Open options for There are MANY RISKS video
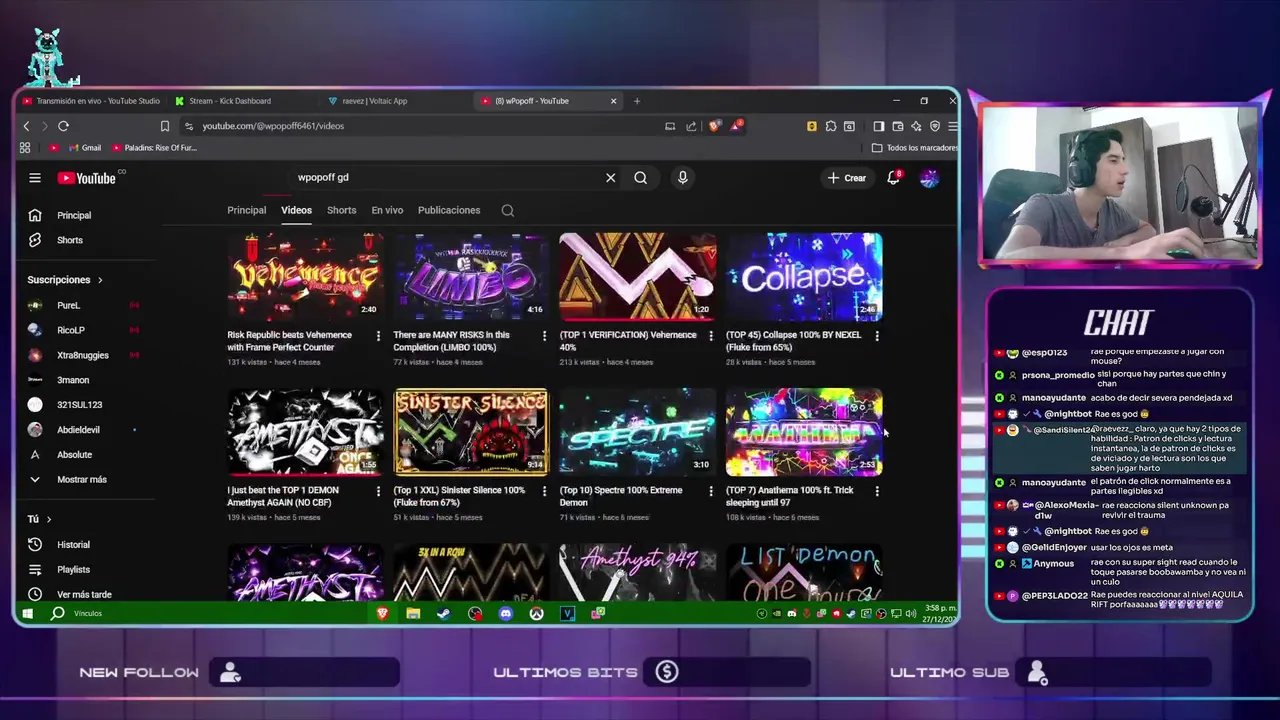Image resolution: width=1280 pixels, height=720 pixels. [544, 336]
